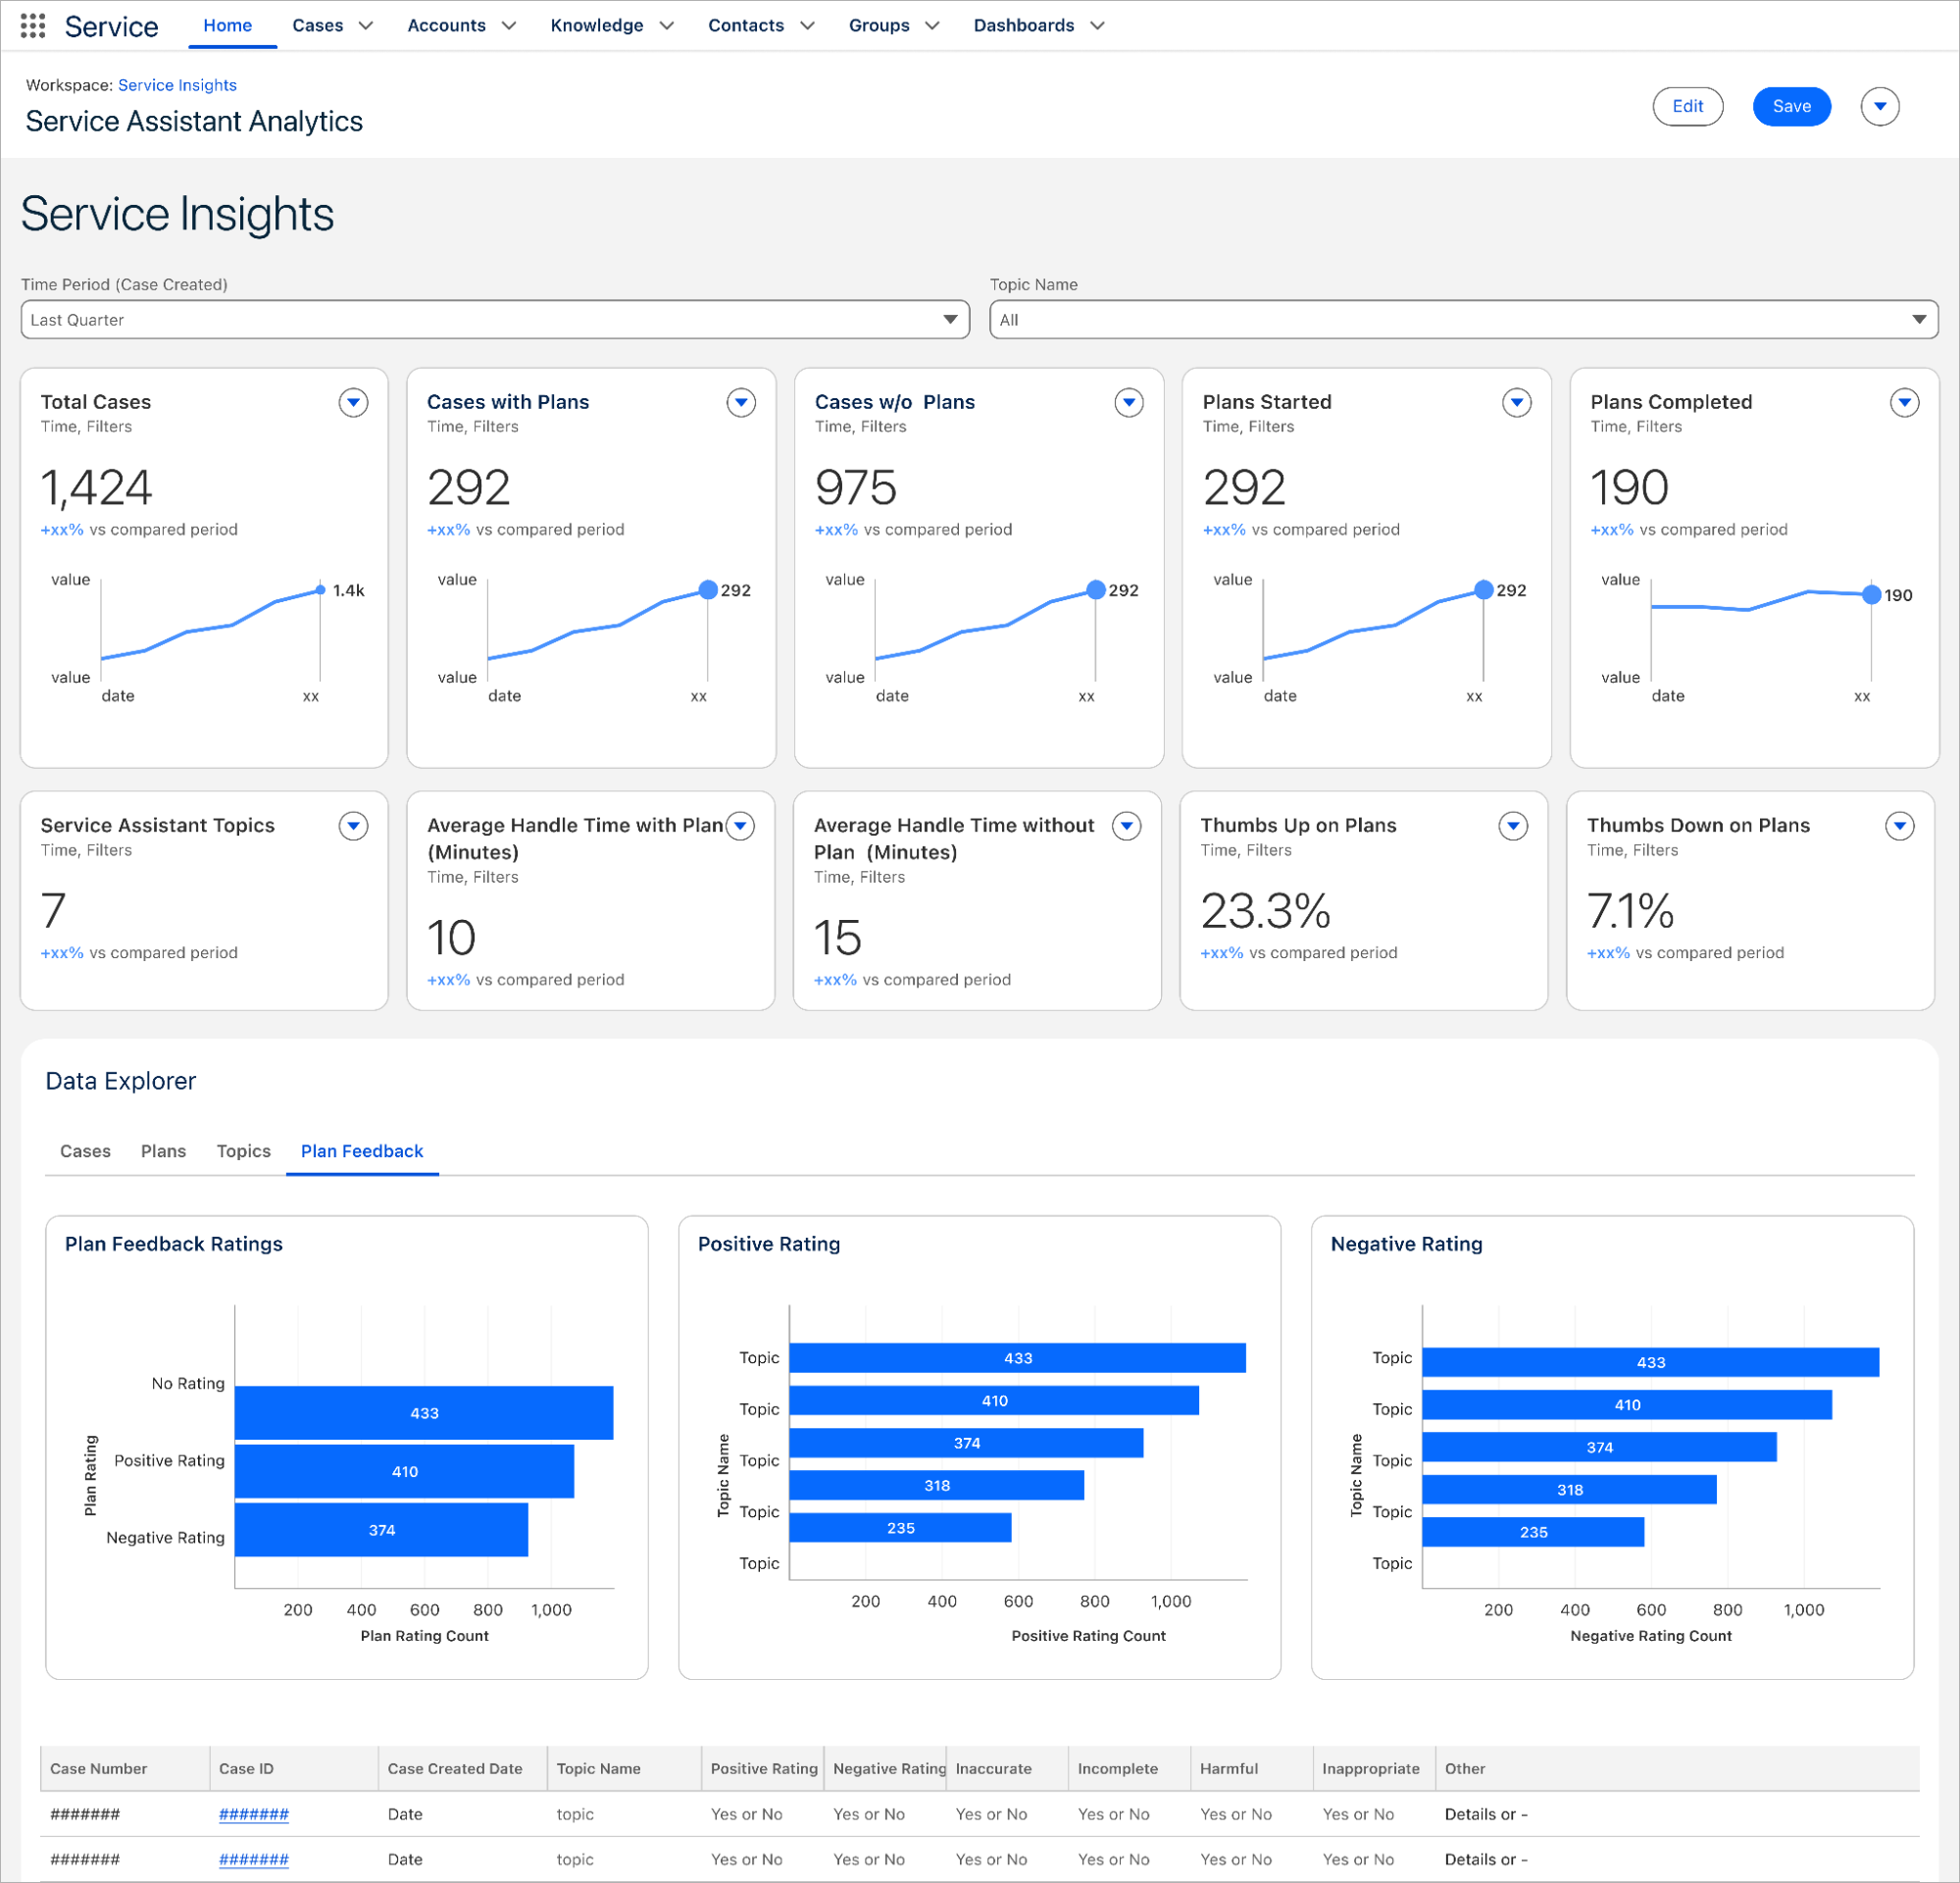1960x1883 pixels.
Task: Open Average Handle Time without Plan menu
Action: 1127,826
